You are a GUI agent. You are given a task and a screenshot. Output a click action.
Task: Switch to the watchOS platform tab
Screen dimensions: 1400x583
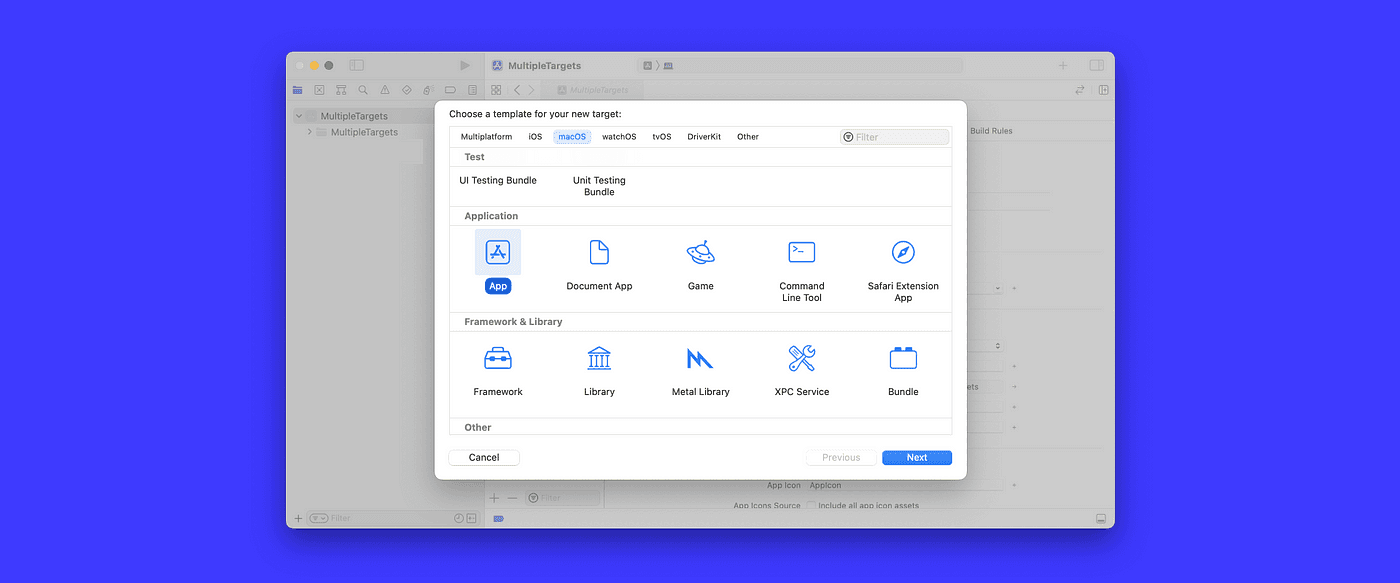click(x=619, y=136)
